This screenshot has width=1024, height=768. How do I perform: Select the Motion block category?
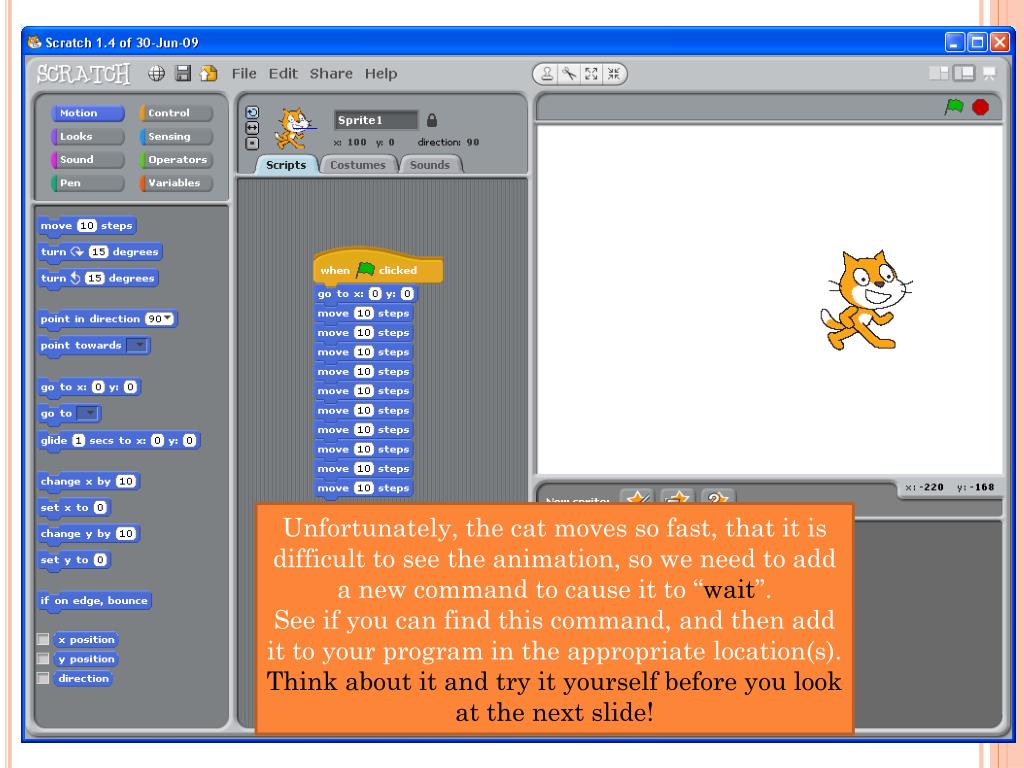pyautogui.click(x=88, y=113)
